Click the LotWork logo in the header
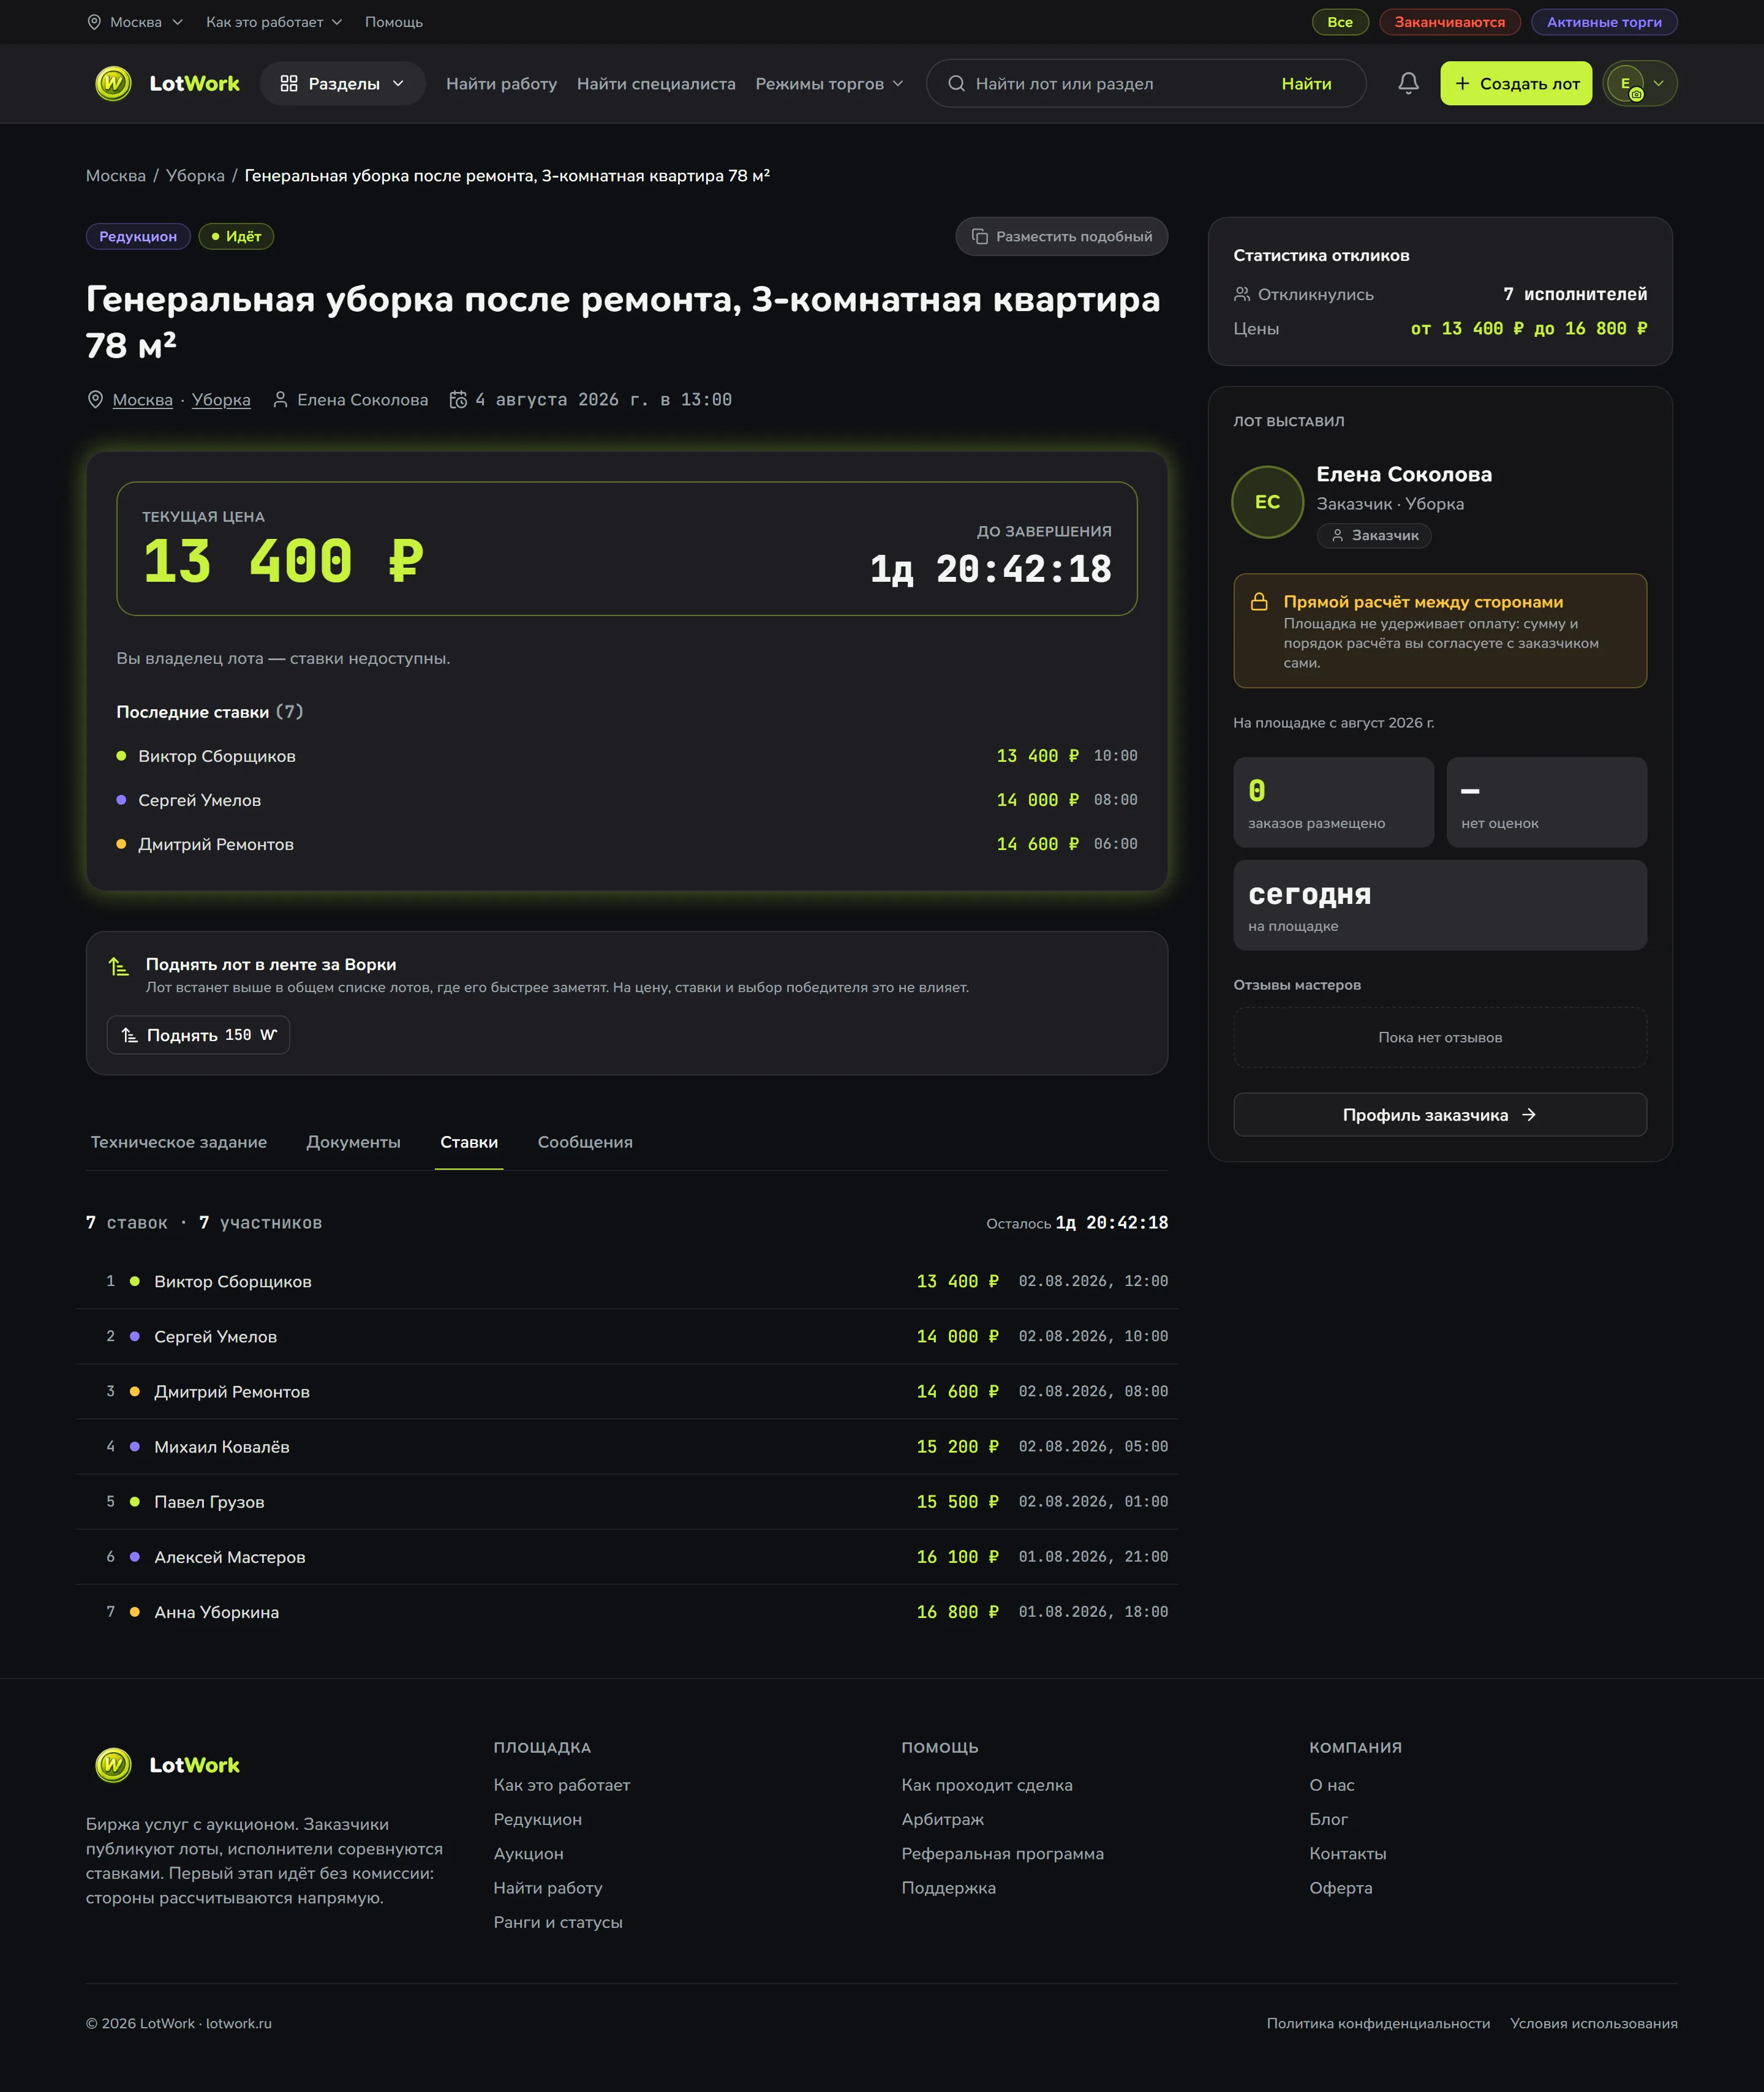 [167, 83]
